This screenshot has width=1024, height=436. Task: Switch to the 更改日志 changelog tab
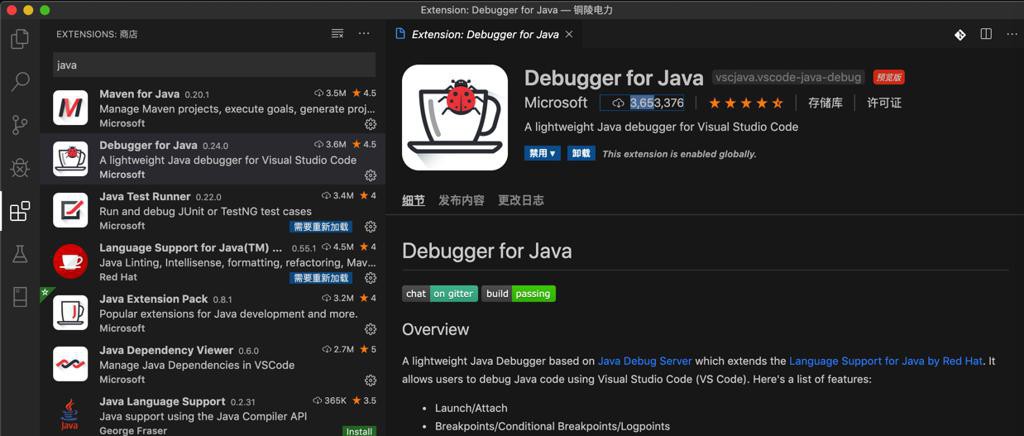(x=520, y=200)
